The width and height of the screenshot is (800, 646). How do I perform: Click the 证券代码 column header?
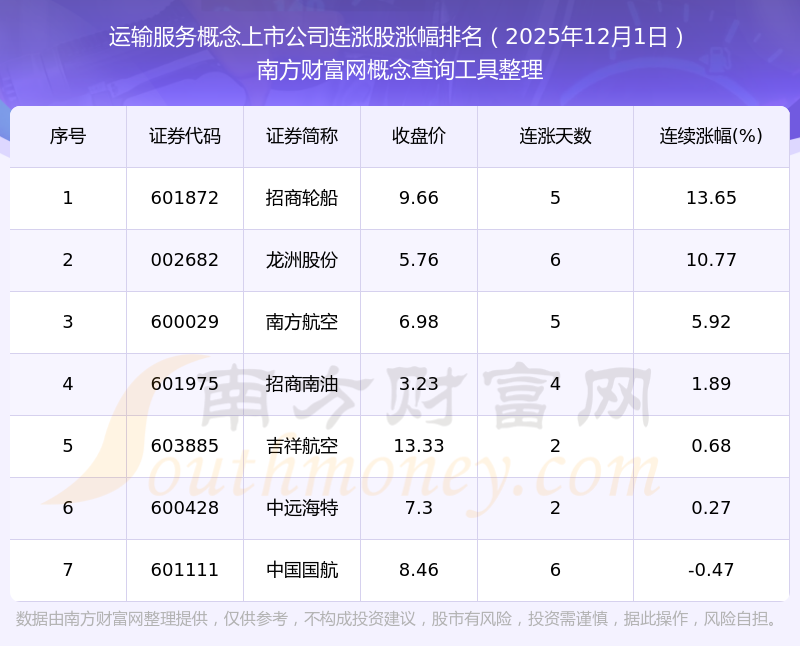click(185, 136)
